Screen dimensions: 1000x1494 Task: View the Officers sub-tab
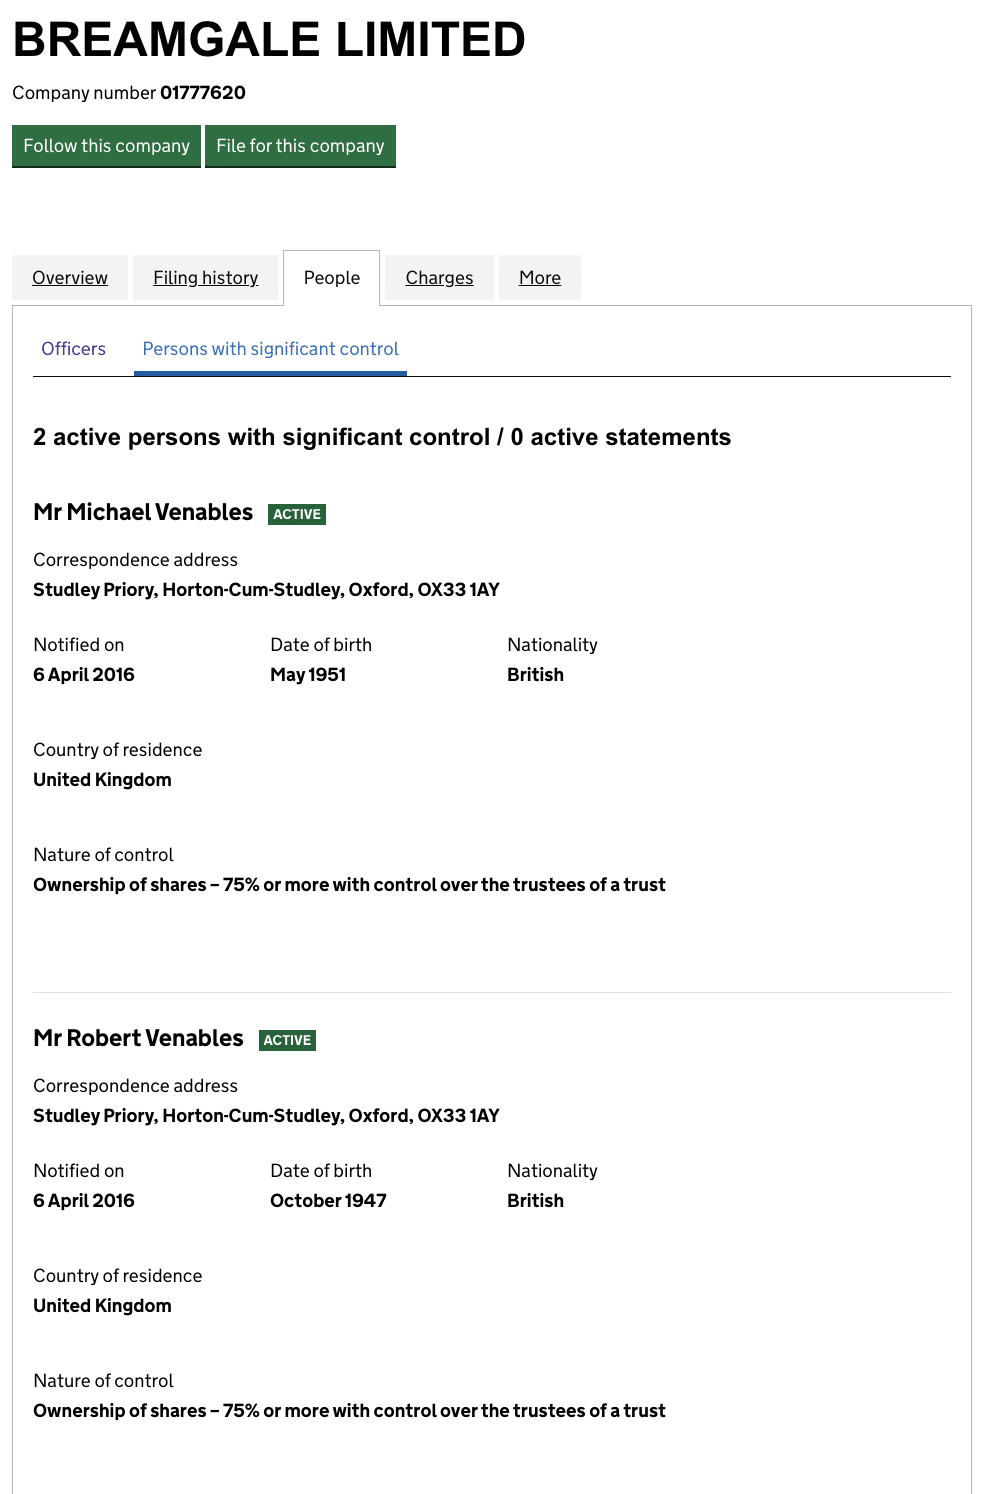73,349
